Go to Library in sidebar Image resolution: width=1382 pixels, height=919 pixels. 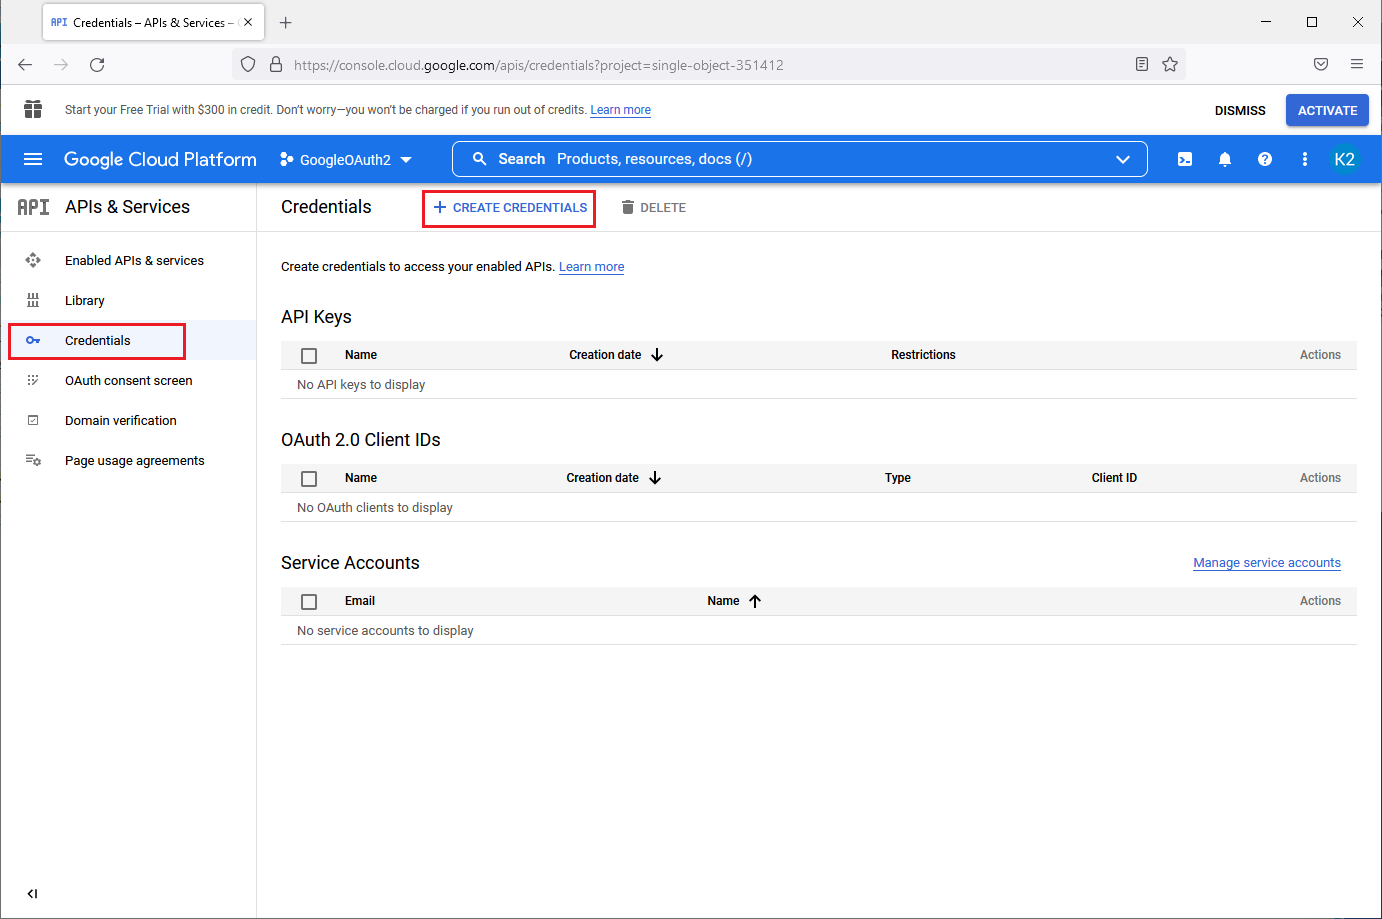85,301
